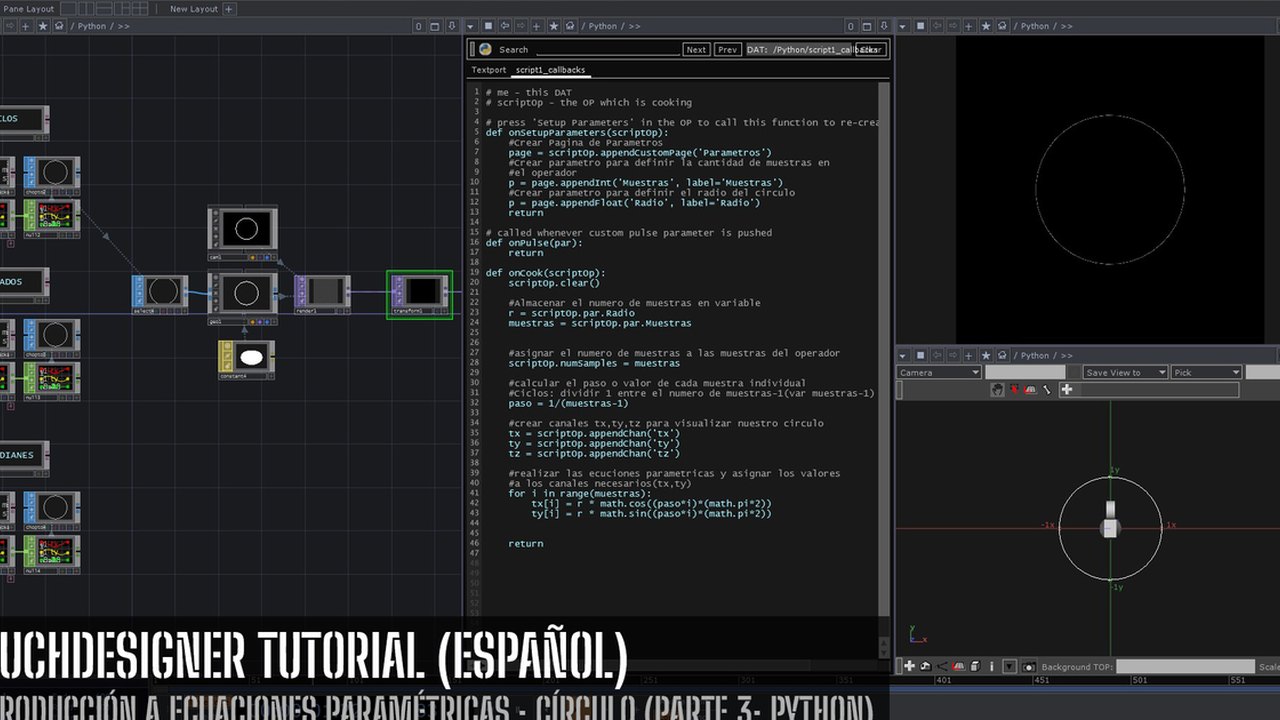Click timeline marker 501
This screenshot has width=1280, height=720.
click(x=1140, y=680)
